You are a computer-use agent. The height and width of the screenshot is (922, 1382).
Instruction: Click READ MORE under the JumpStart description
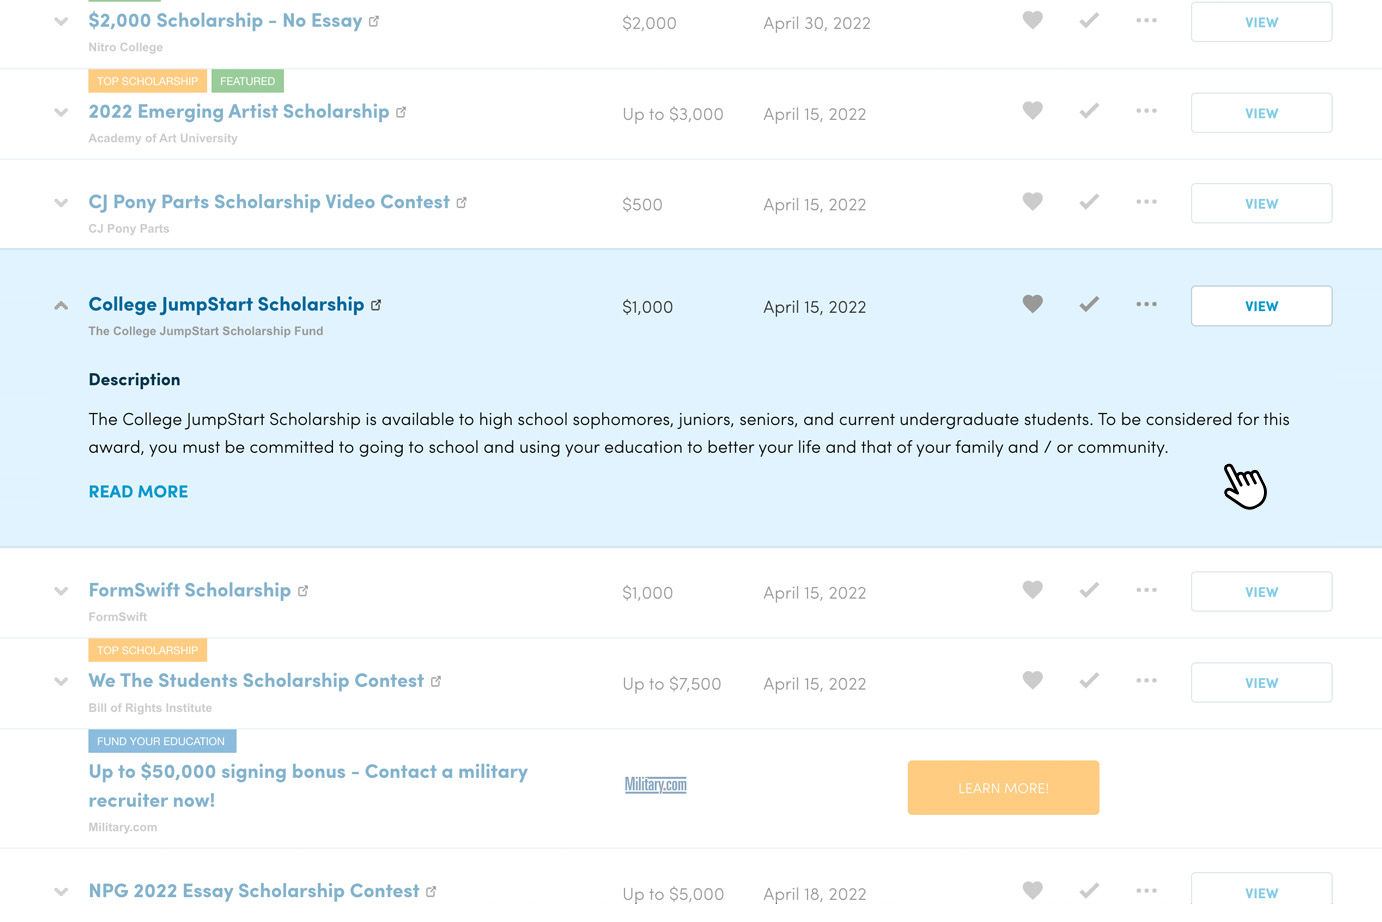point(138,490)
